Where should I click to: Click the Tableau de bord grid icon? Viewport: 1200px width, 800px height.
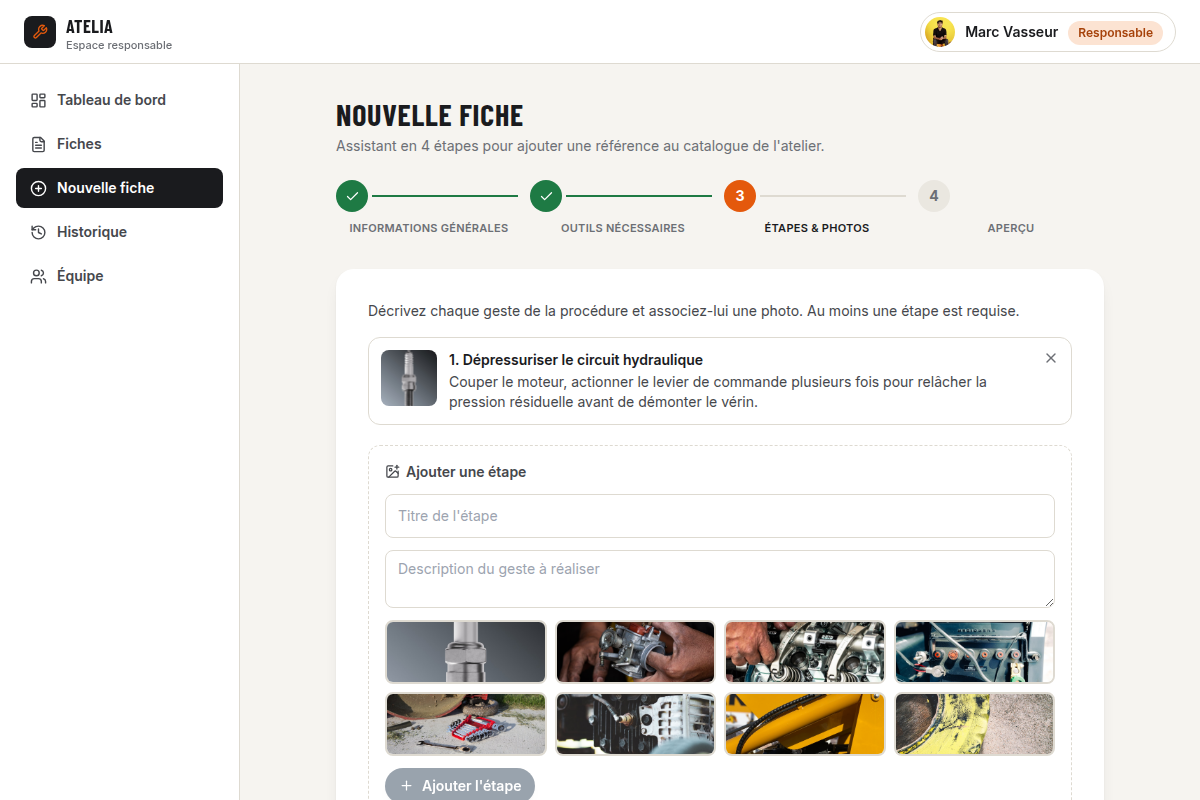click(38, 100)
